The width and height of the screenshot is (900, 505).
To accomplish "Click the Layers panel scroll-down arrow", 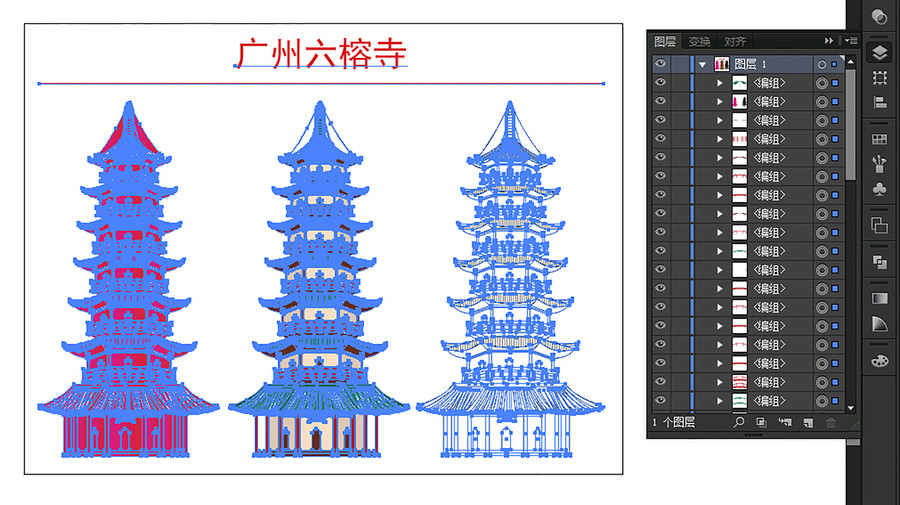I will [851, 408].
